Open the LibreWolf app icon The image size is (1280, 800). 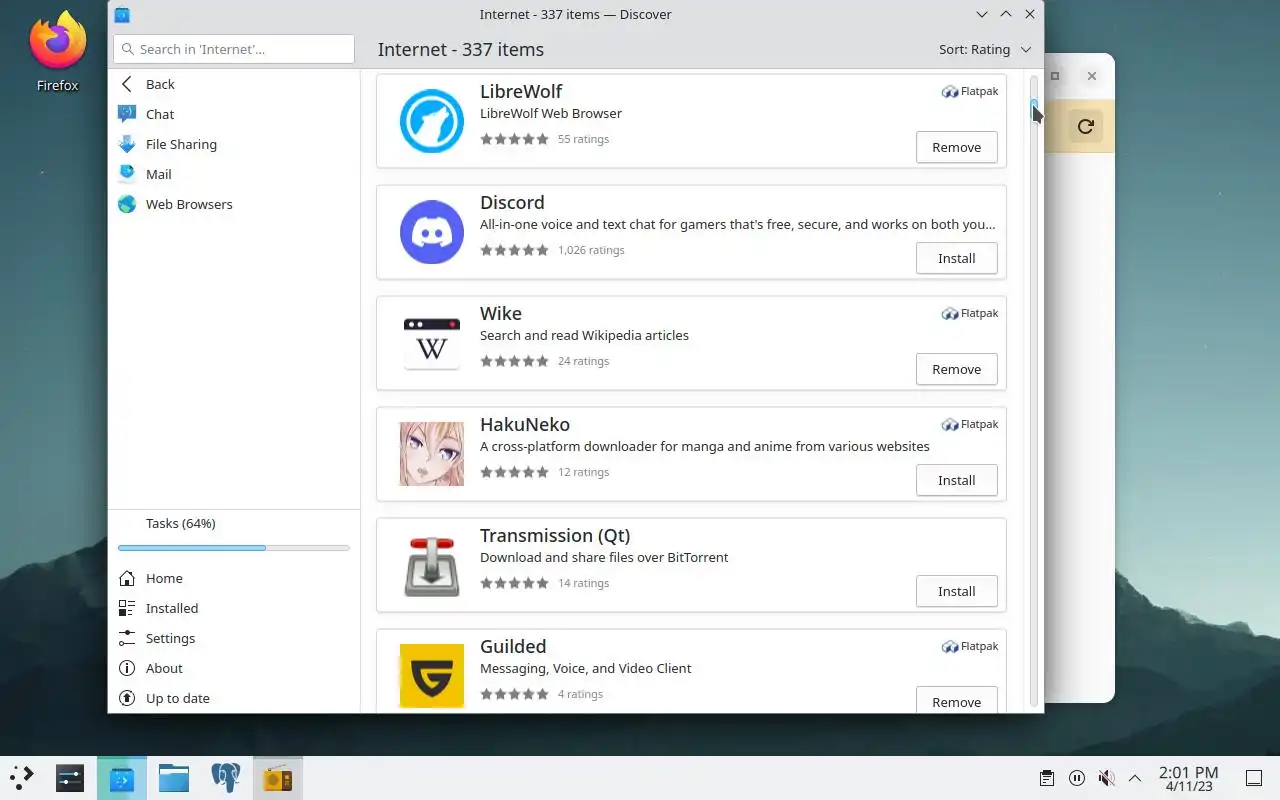pyautogui.click(x=432, y=121)
